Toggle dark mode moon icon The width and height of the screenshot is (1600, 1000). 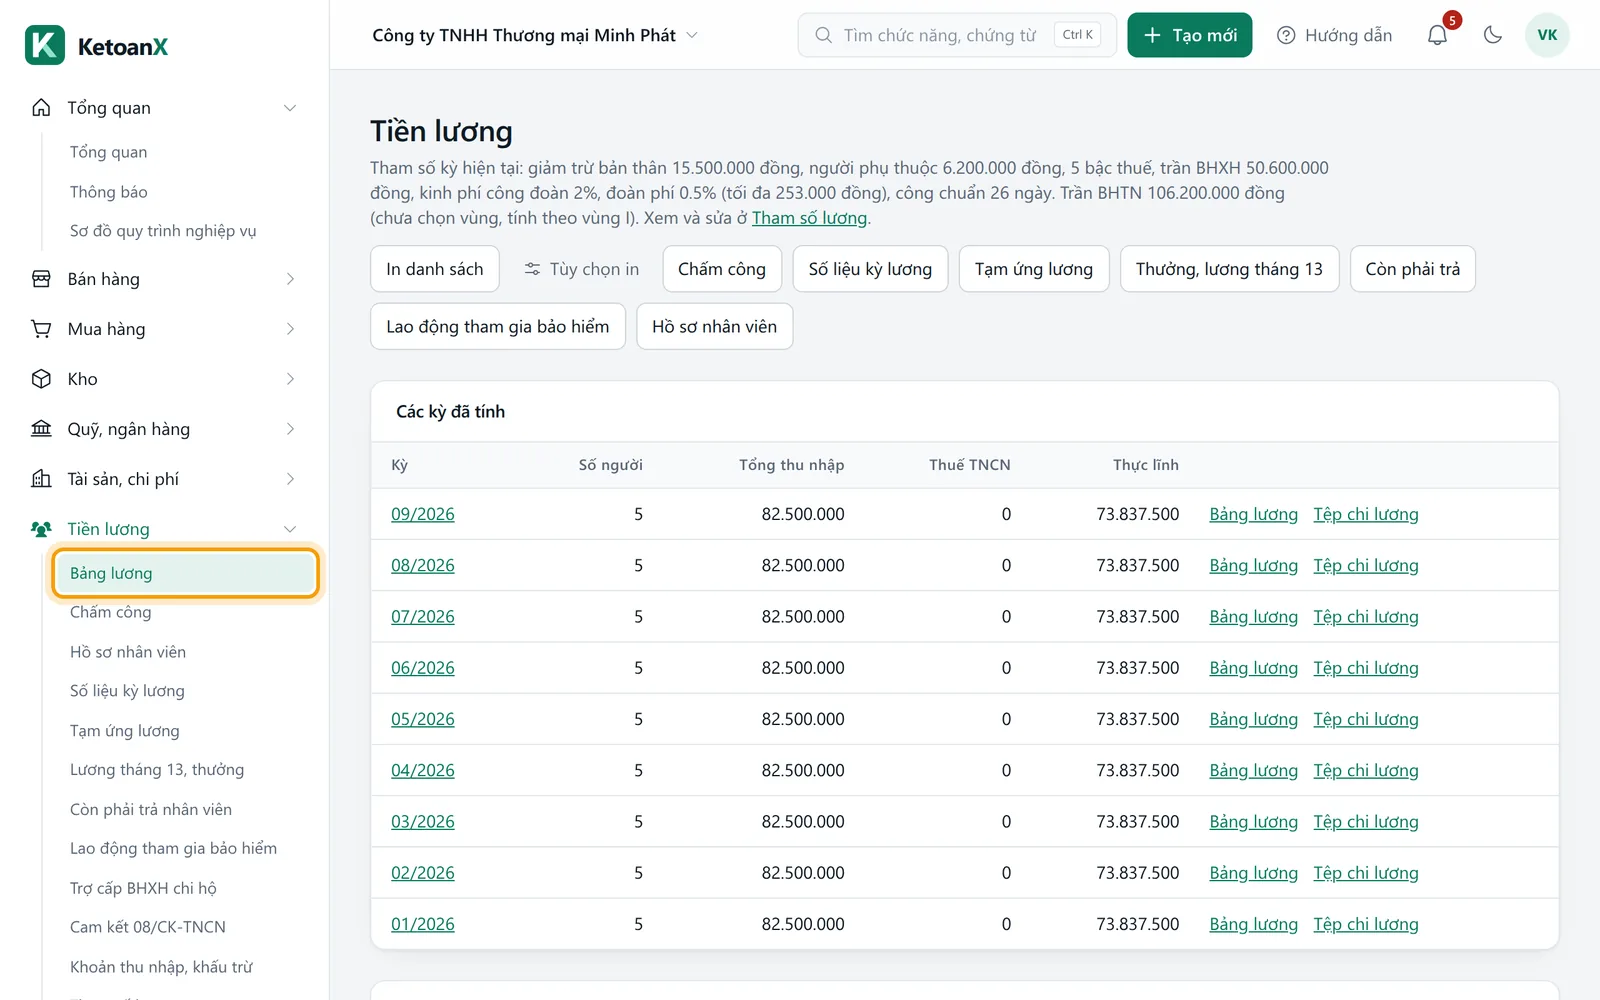click(1493, 35)
